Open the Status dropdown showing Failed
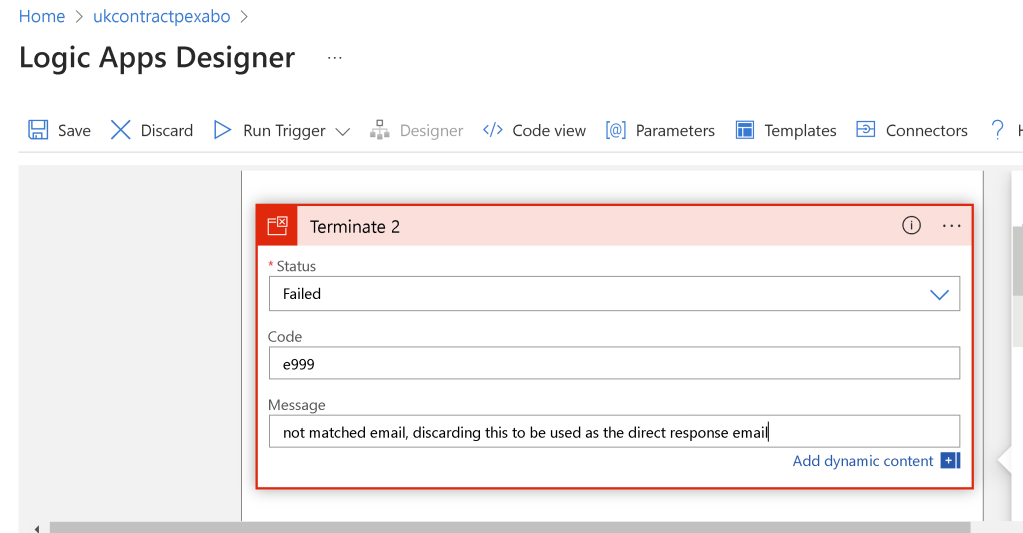This screenshot has width=1023, height=533. point(614,294)
